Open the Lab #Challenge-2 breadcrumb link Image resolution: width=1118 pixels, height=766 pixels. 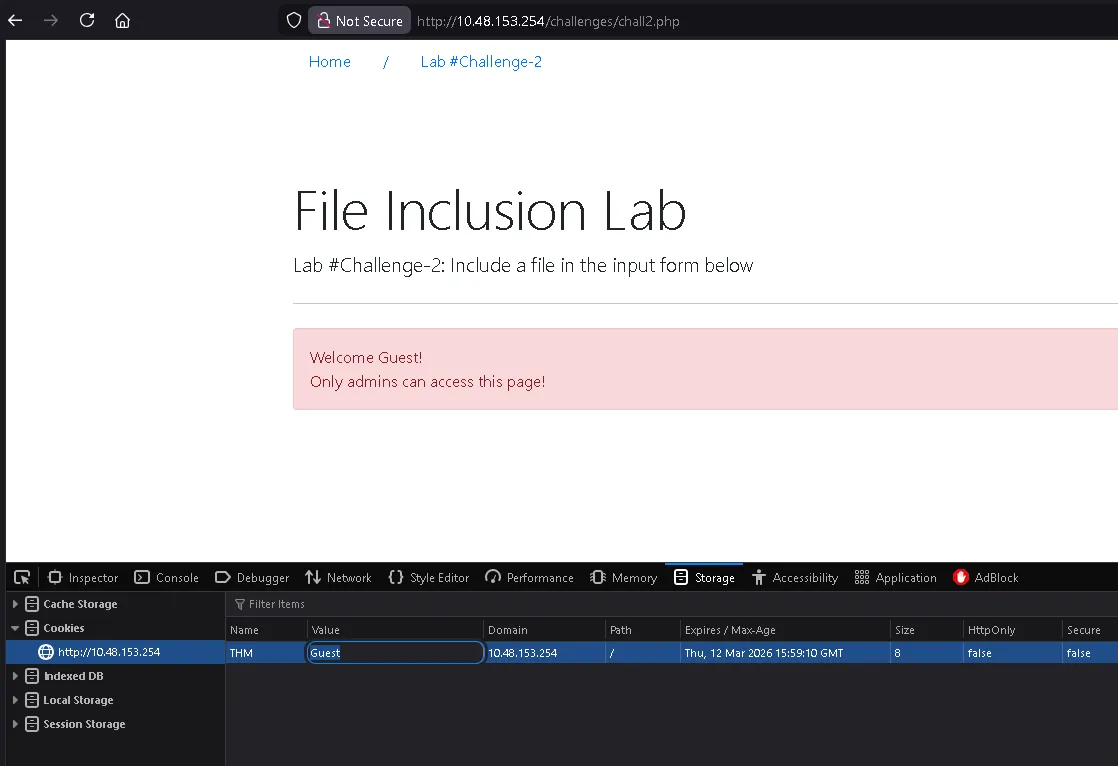(481, 62)
